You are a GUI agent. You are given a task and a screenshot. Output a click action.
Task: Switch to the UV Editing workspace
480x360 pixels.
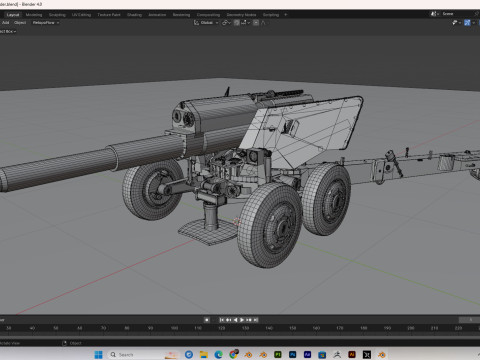[81, 15]
